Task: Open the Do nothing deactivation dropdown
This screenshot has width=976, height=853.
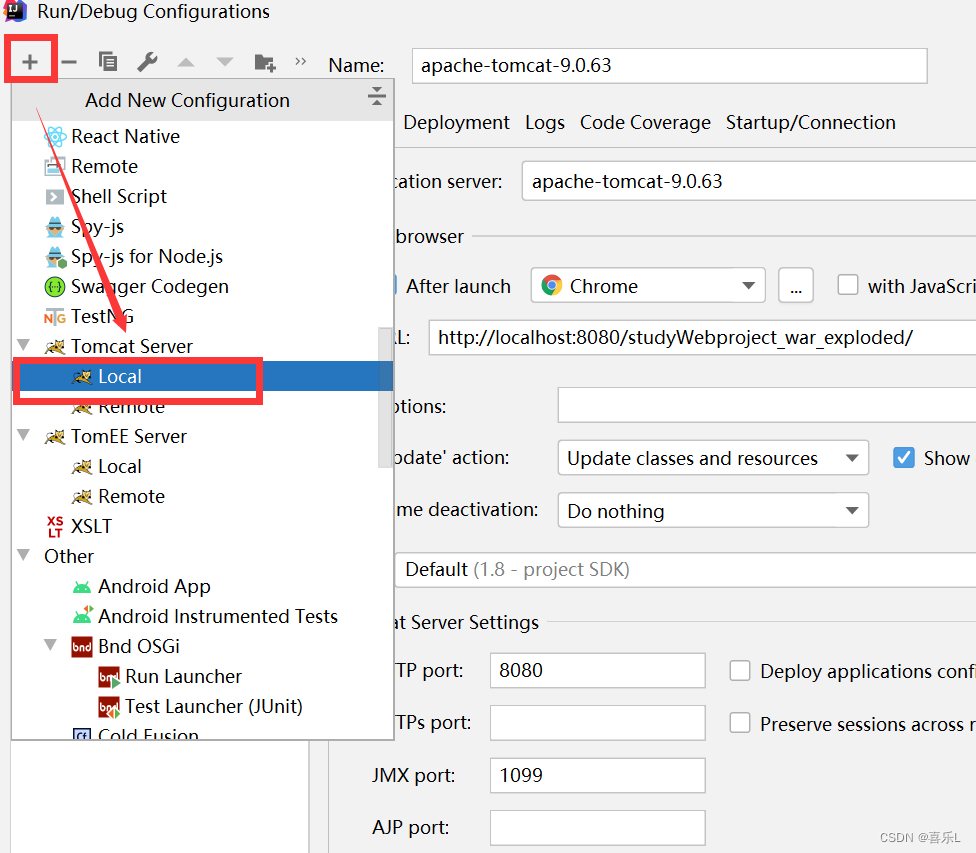Action: 713,511
